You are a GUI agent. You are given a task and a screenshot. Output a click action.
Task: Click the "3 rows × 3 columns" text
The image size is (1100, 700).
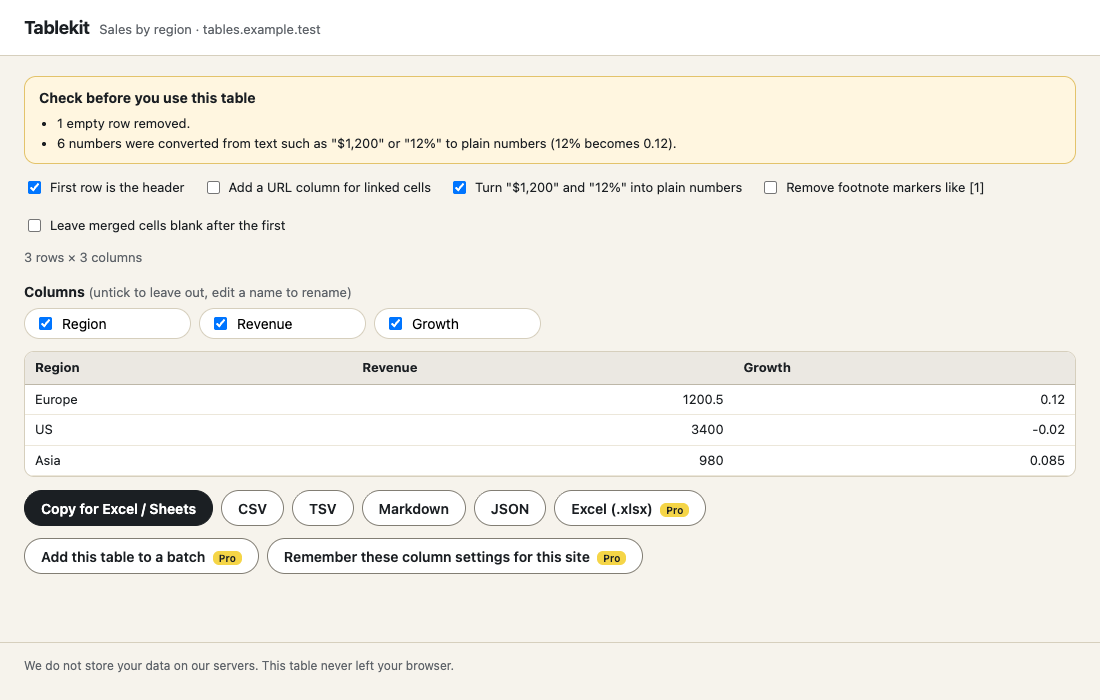pyautogui.click(x=83, y=257)
